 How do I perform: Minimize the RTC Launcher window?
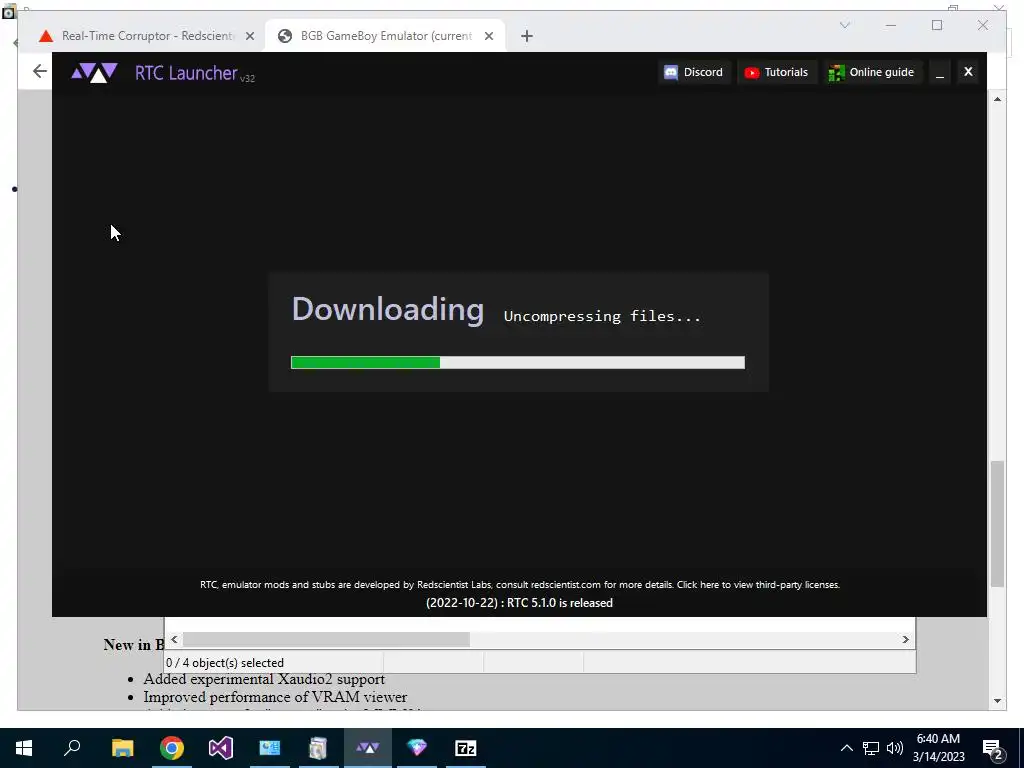(940, 72)
